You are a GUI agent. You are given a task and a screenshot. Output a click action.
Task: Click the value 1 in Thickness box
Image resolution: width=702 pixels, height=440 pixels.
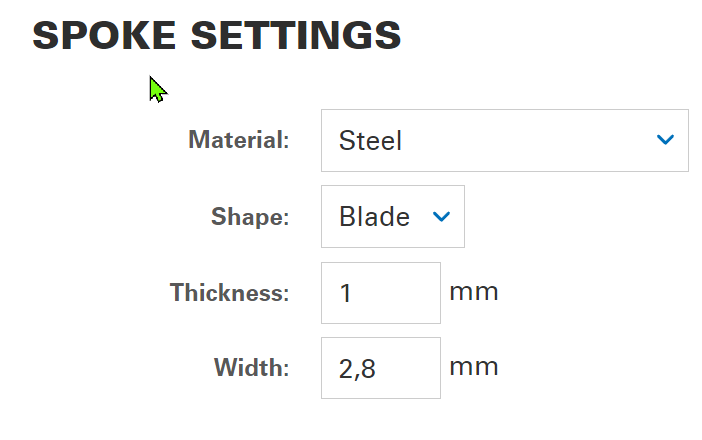(346, 294)
